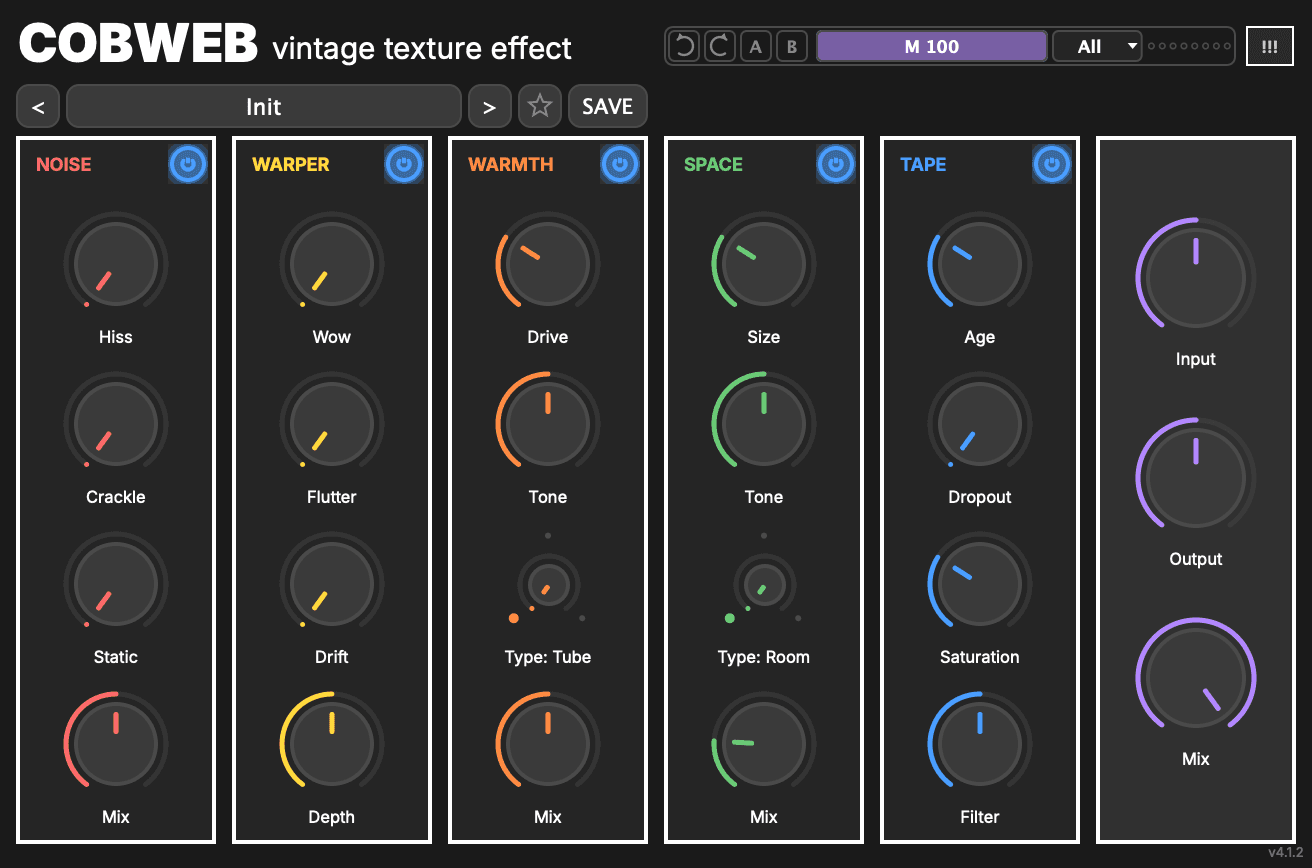
Task: Click the SAVE preset button
Action: pos(608,106)
